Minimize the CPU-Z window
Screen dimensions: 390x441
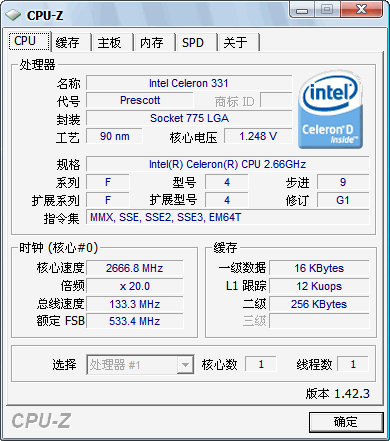(302, 10)
